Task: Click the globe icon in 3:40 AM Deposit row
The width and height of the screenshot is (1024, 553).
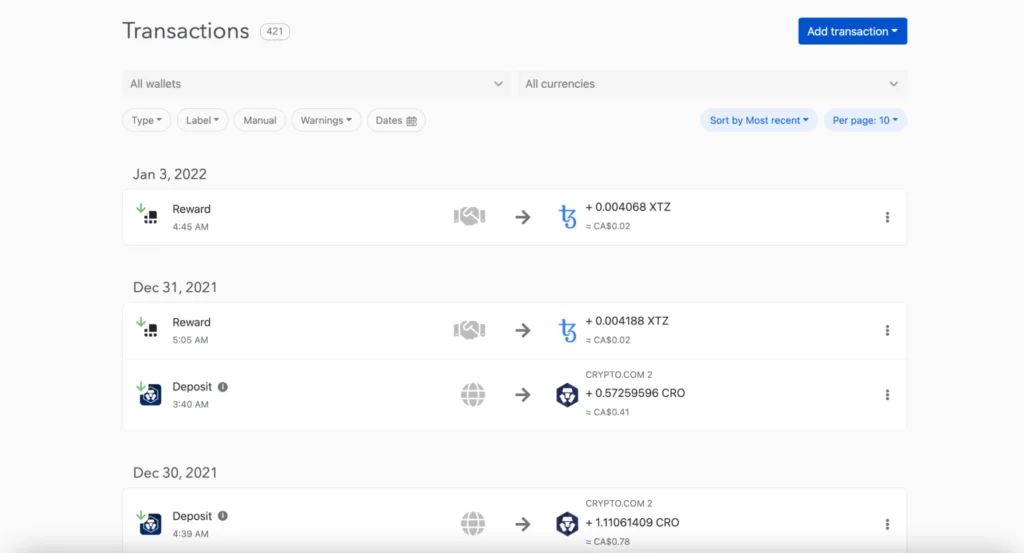Action: tap(473, 394)
